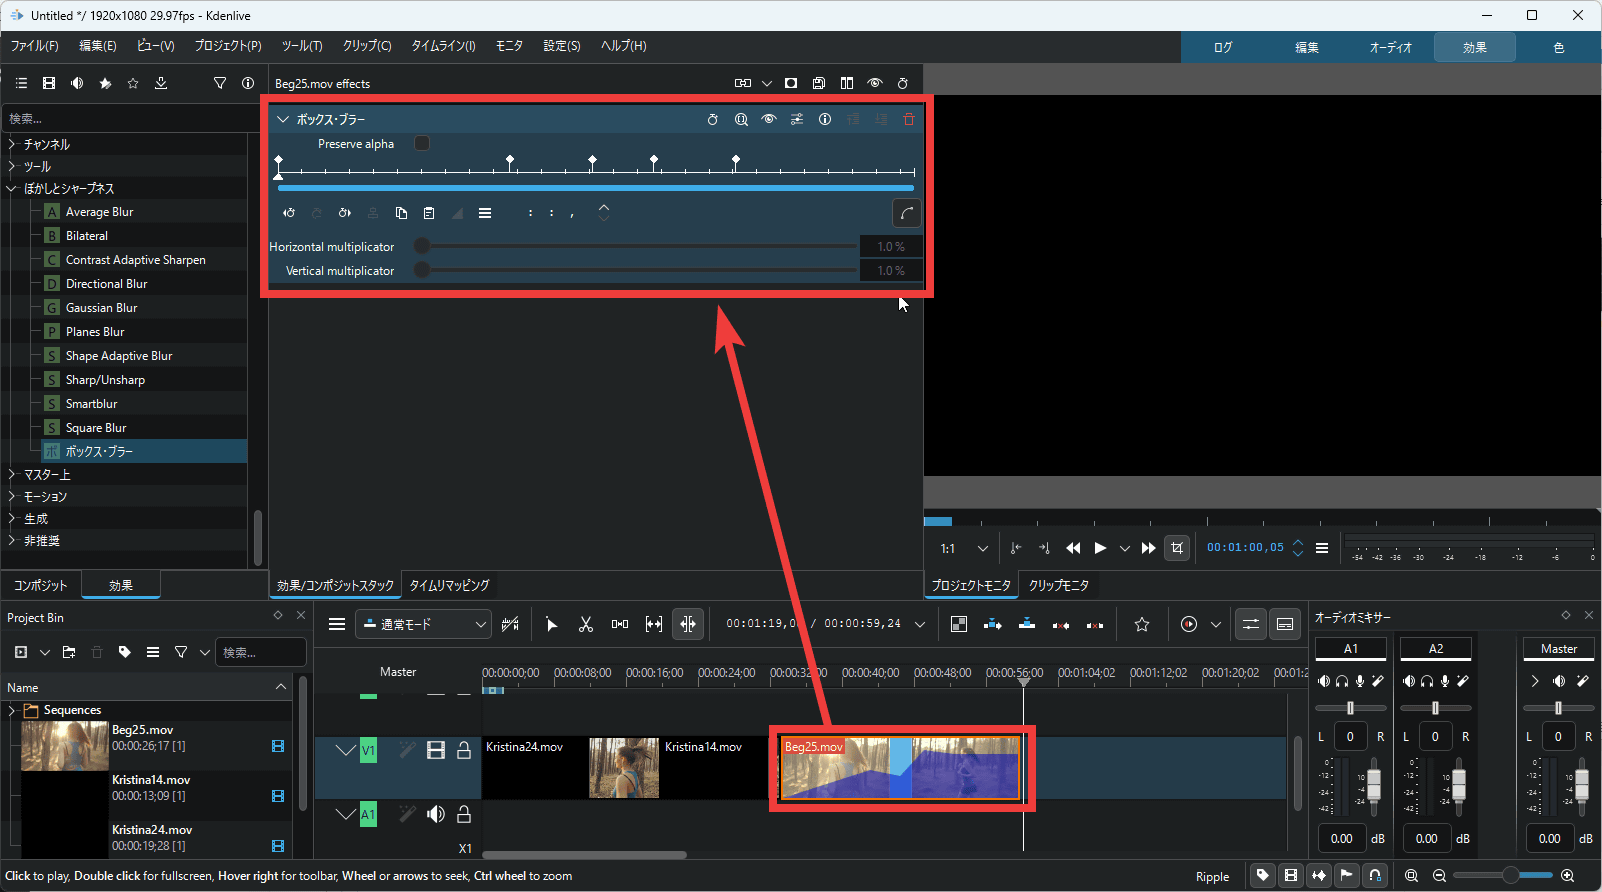Image resolution: width=1602 pixels, height=892 pixels.
Task: Adjust the Horizontal multiplicator slider
Action: [x=423, y=247]
